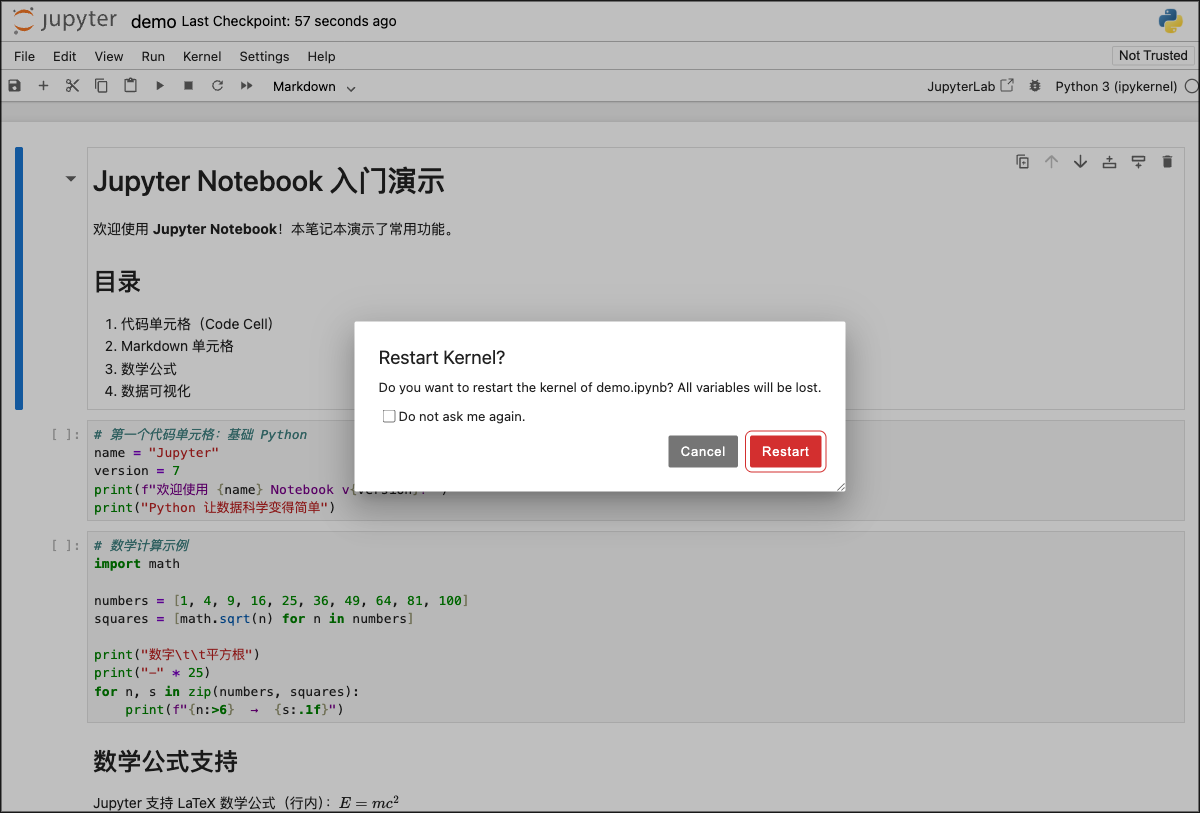
Task: Open the Kernel menu
Action: (x=202, y=56)
